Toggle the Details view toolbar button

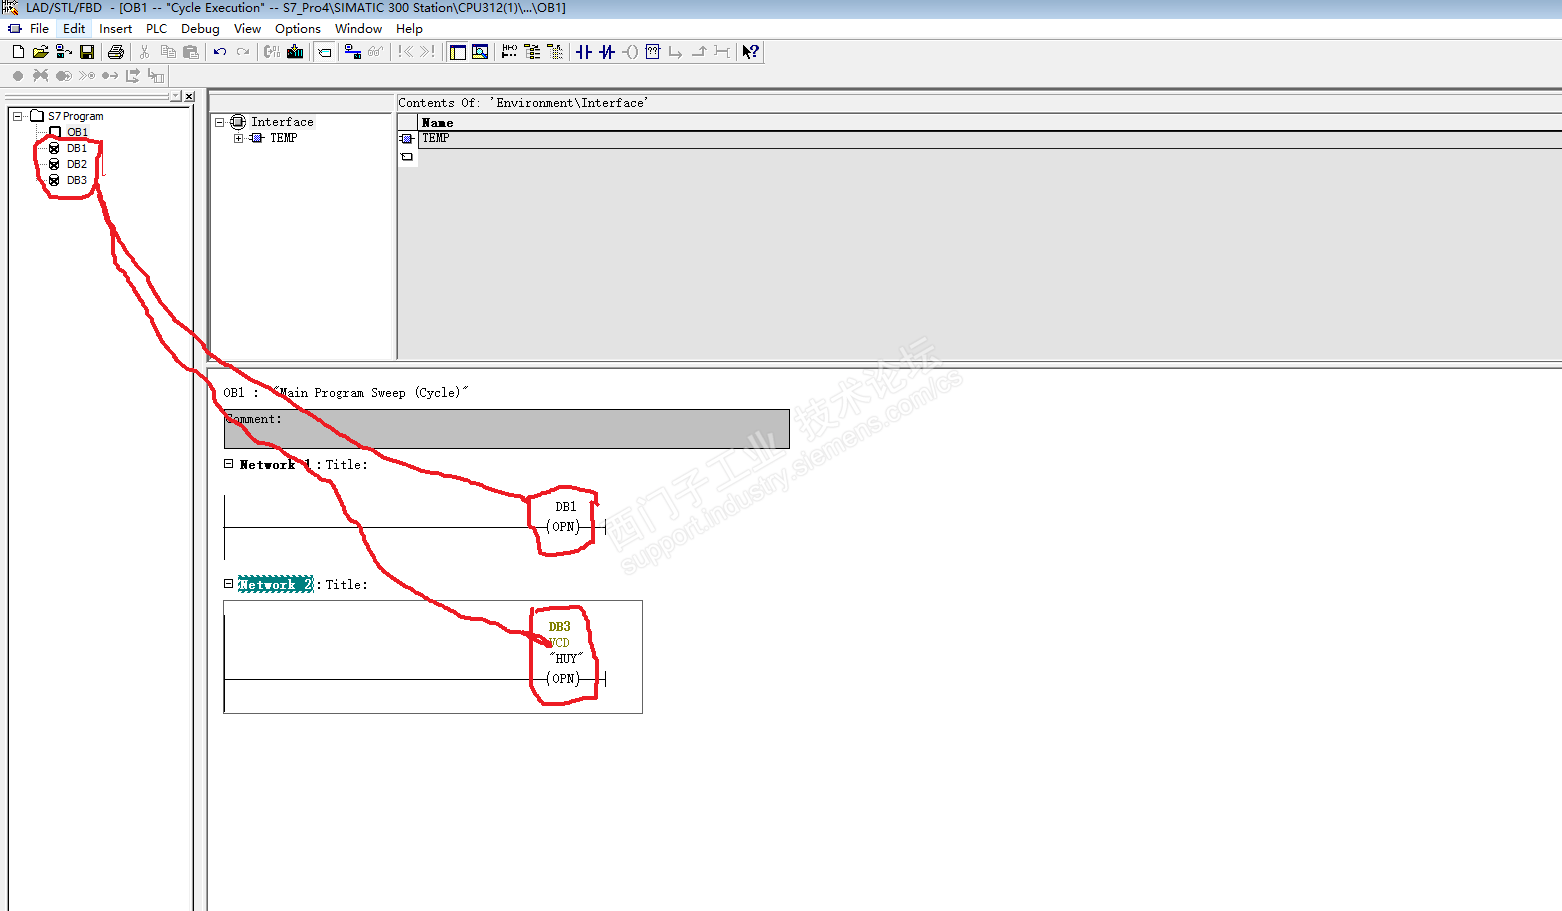click(x=480, y=52)
